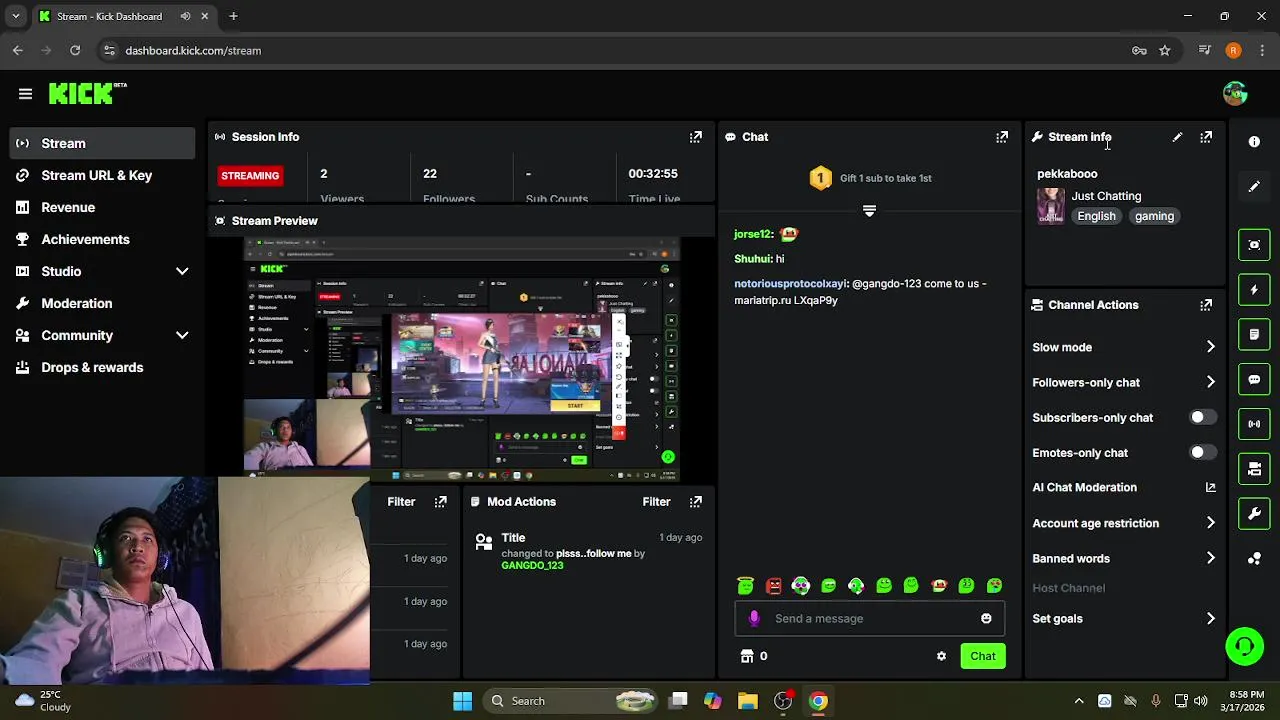Screen dimensions: 1280x720
Task: Click the shop icon below message box
Action: tap(746, 656)
